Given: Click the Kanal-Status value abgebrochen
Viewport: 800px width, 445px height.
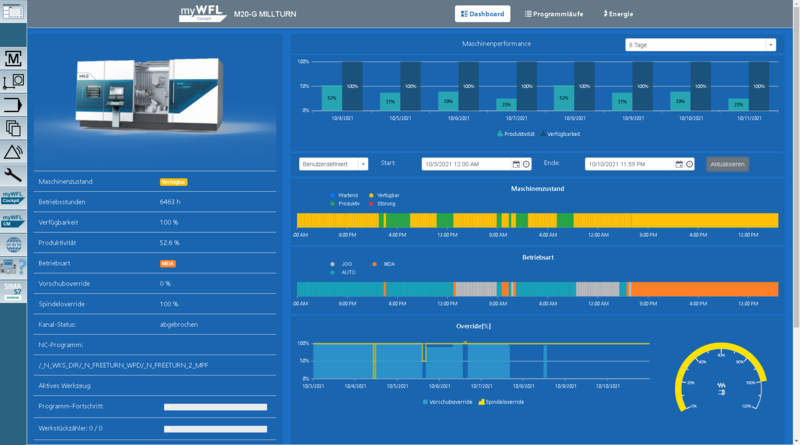Looking at the screenshot, I should click(179, 325).
